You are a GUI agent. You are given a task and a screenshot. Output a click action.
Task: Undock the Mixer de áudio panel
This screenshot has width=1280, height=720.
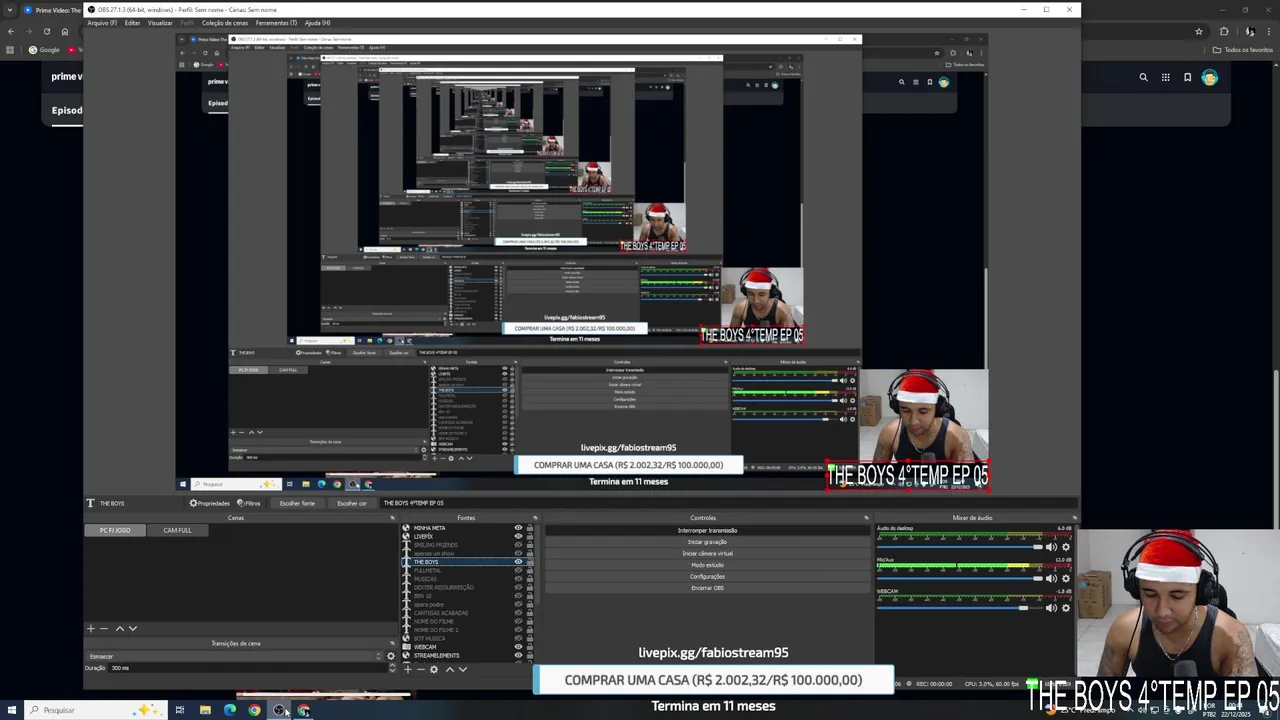click(x=1074, y=518)
